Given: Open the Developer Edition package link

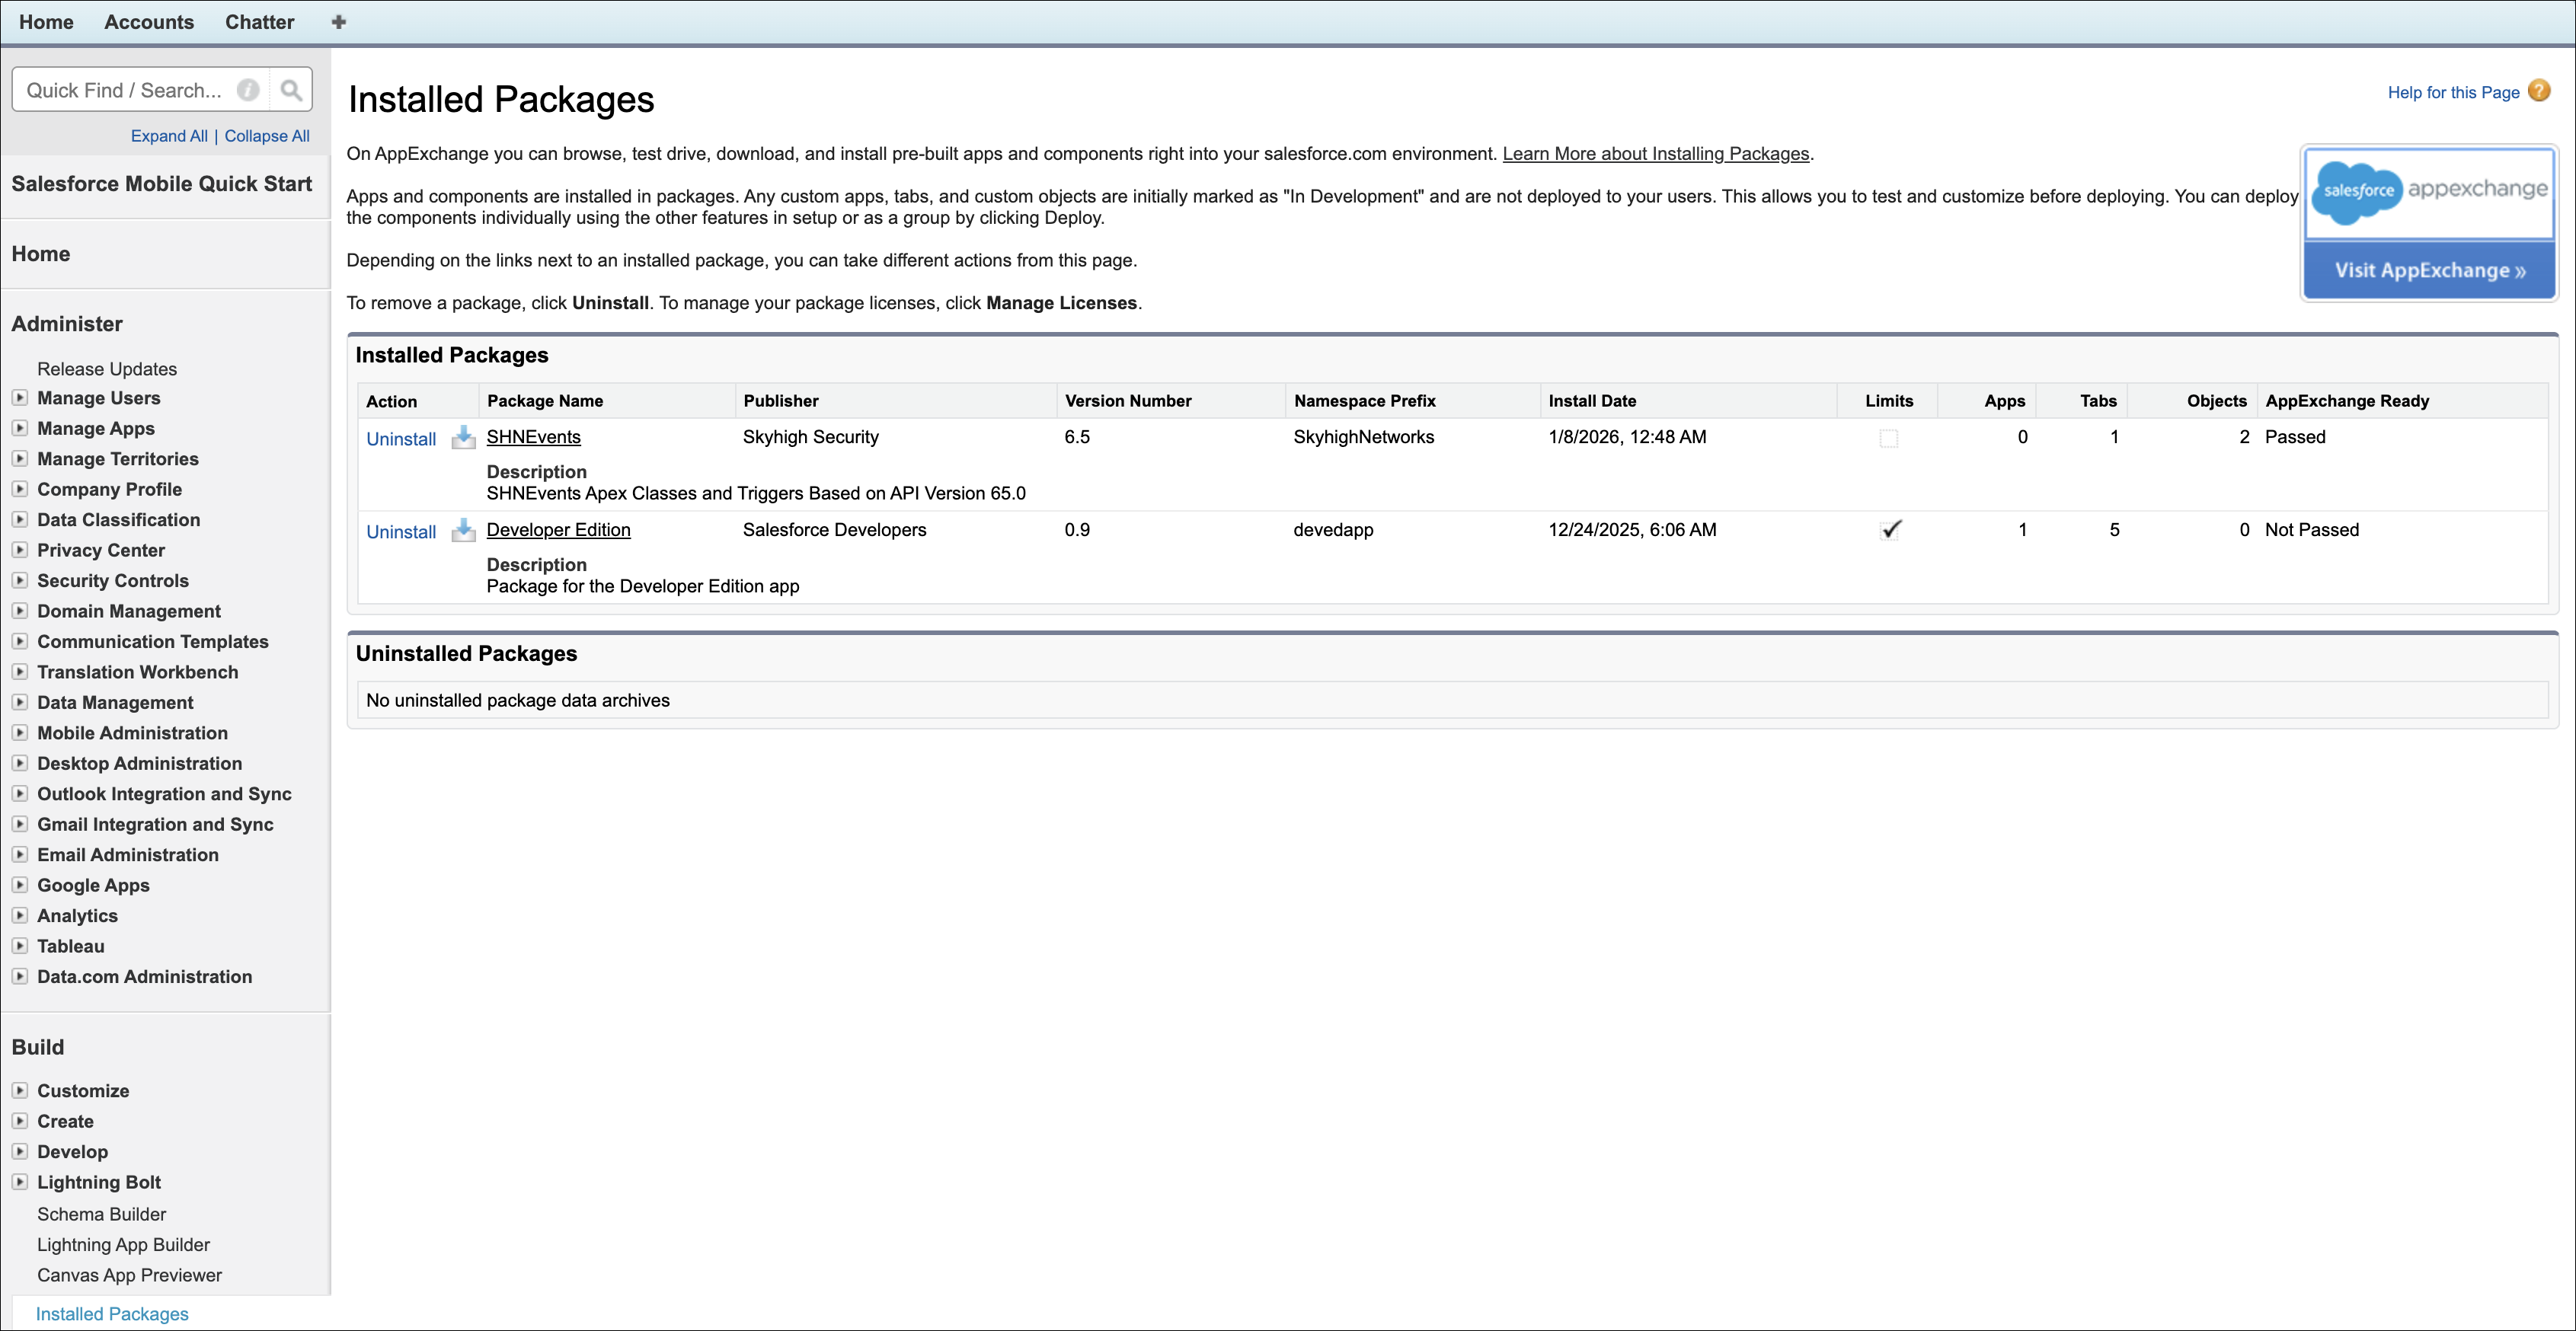Looking at the screenshot, I should [x=558, y=530].
